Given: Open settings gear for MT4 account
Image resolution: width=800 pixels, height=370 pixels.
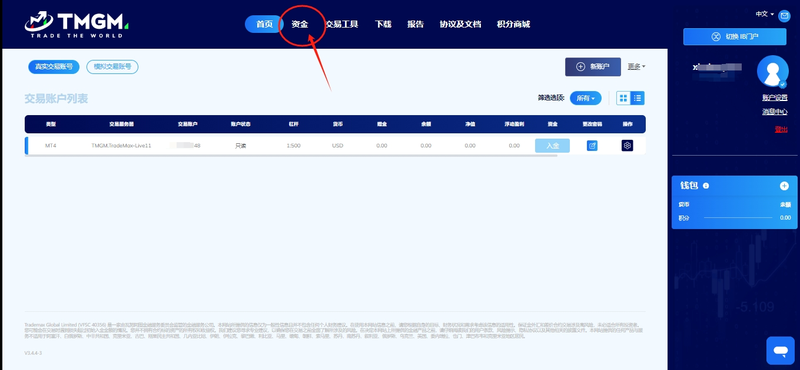Looking at the screenshot, I should [x=627, y=146].
